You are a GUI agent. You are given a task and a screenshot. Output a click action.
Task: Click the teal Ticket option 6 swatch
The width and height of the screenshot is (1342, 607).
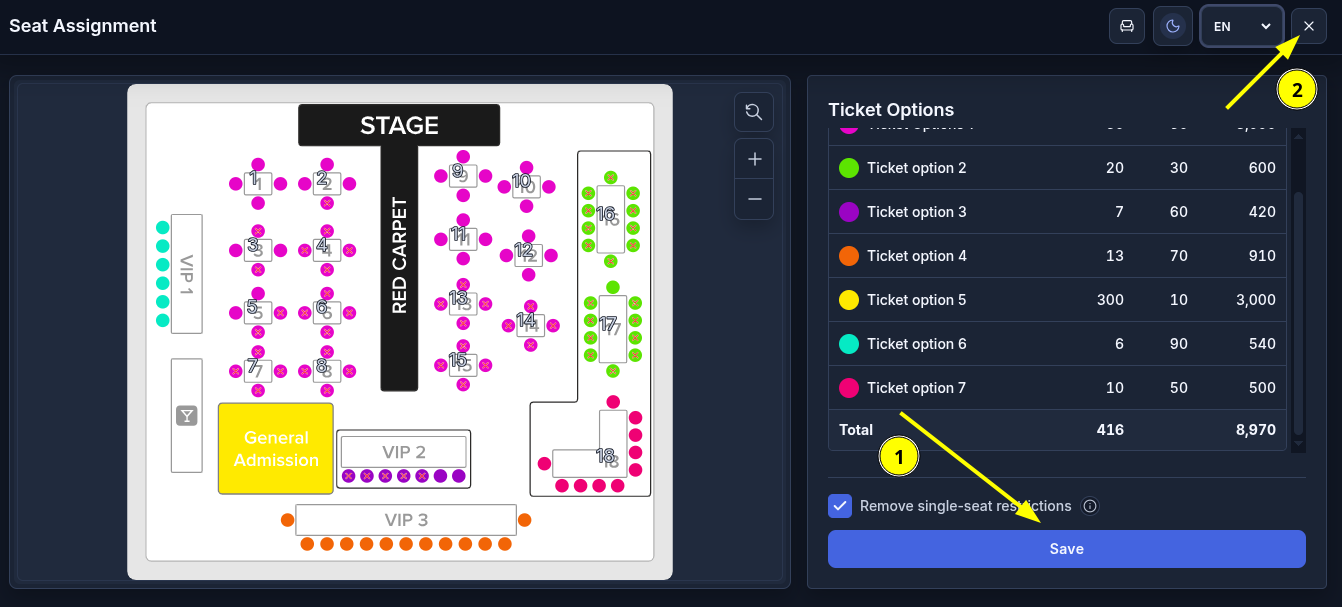[849, 344]
